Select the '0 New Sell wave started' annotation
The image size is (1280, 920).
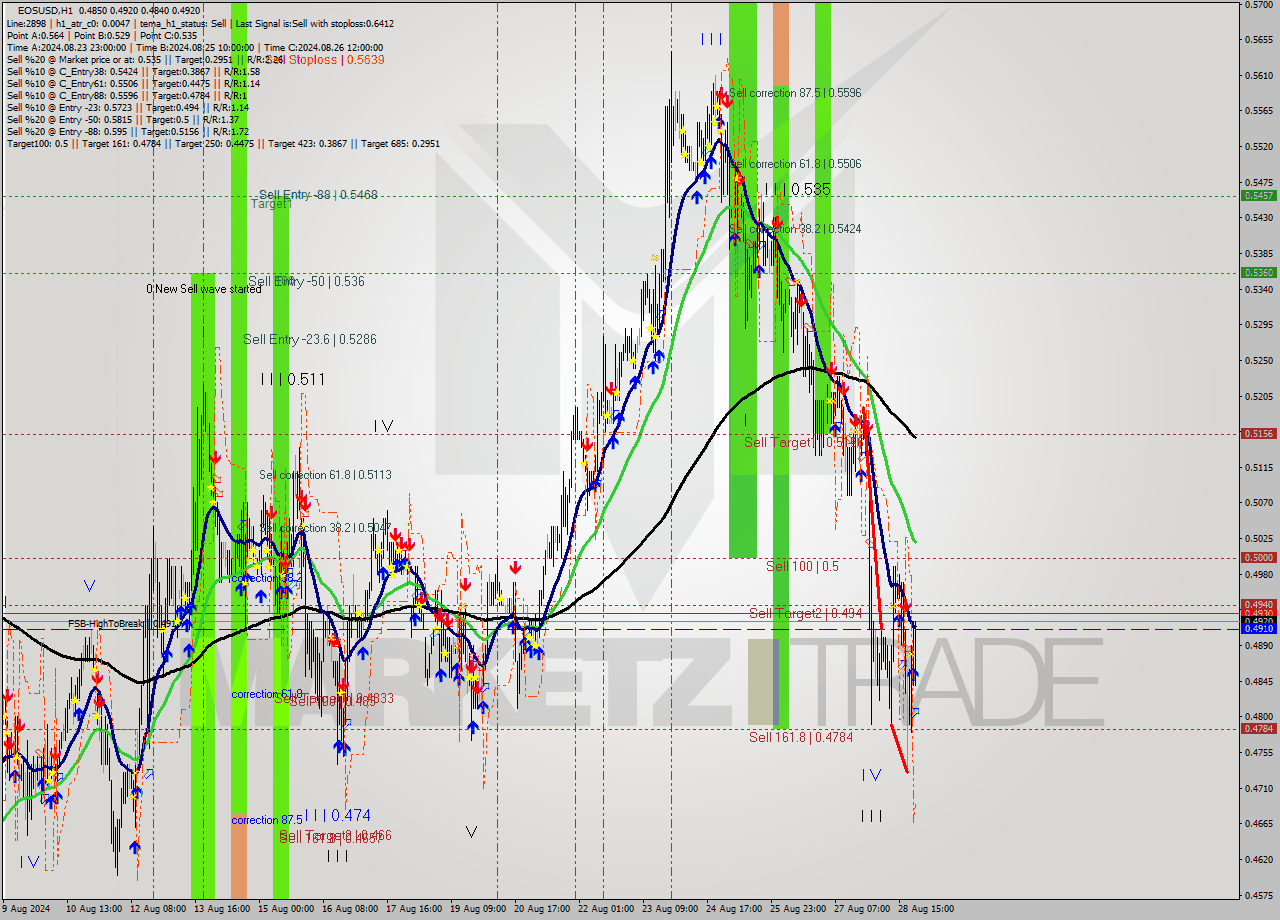(x=203, y=289)
